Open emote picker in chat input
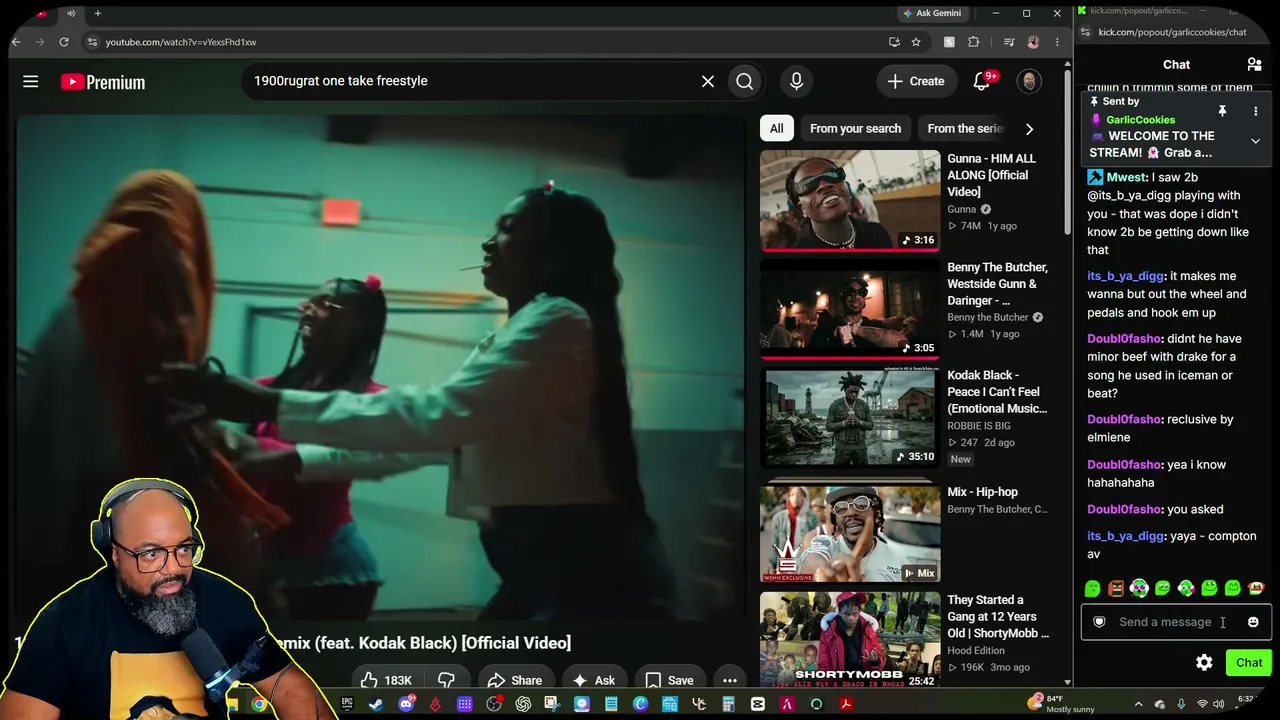The image size is (1280, 720). pos(1253,622)
